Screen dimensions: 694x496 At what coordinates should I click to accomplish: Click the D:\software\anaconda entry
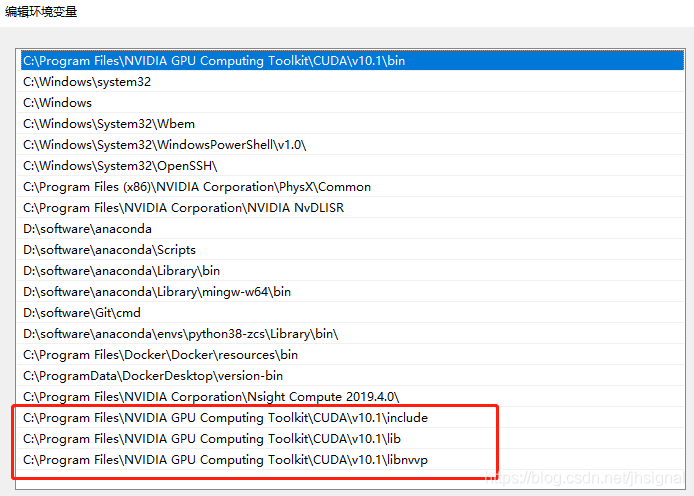click(x=87, y=229)
